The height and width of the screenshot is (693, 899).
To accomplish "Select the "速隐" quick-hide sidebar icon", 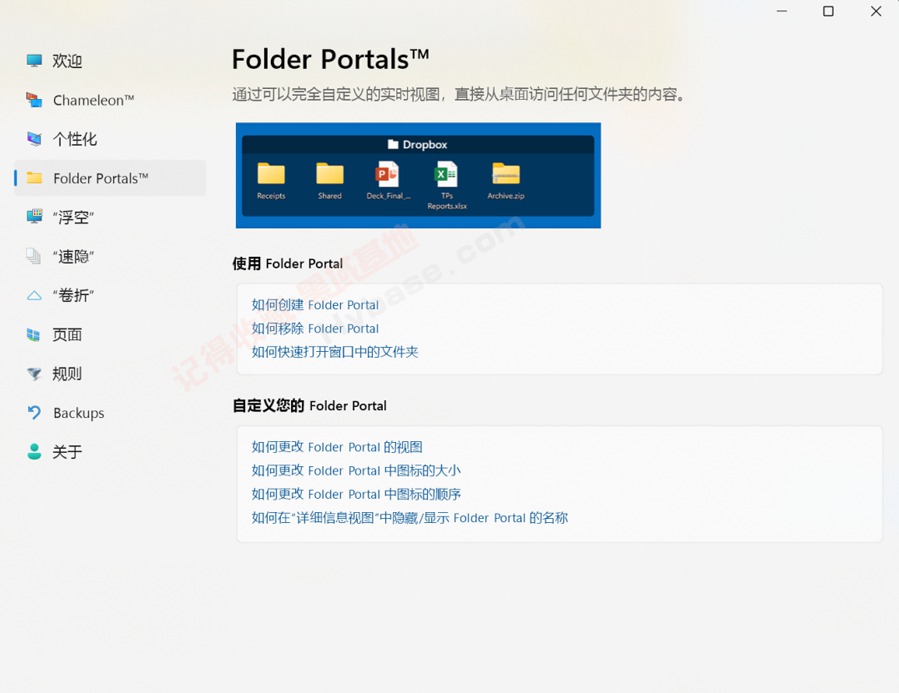I will 32,256.
